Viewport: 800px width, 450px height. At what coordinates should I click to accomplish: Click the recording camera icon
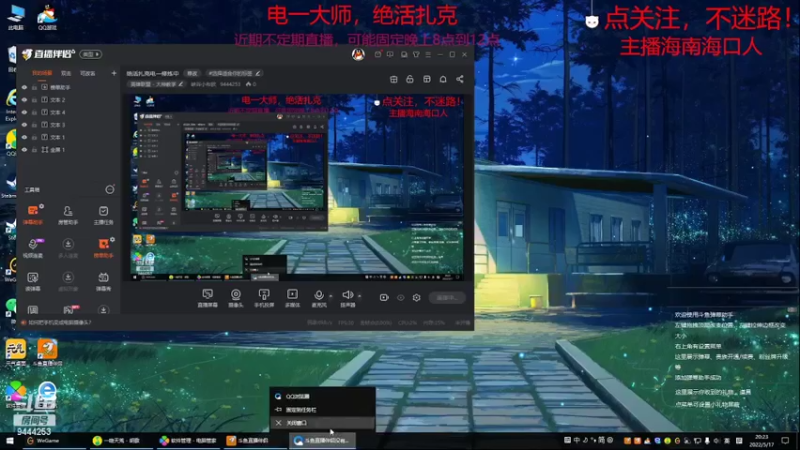click(x=384, y=297)
